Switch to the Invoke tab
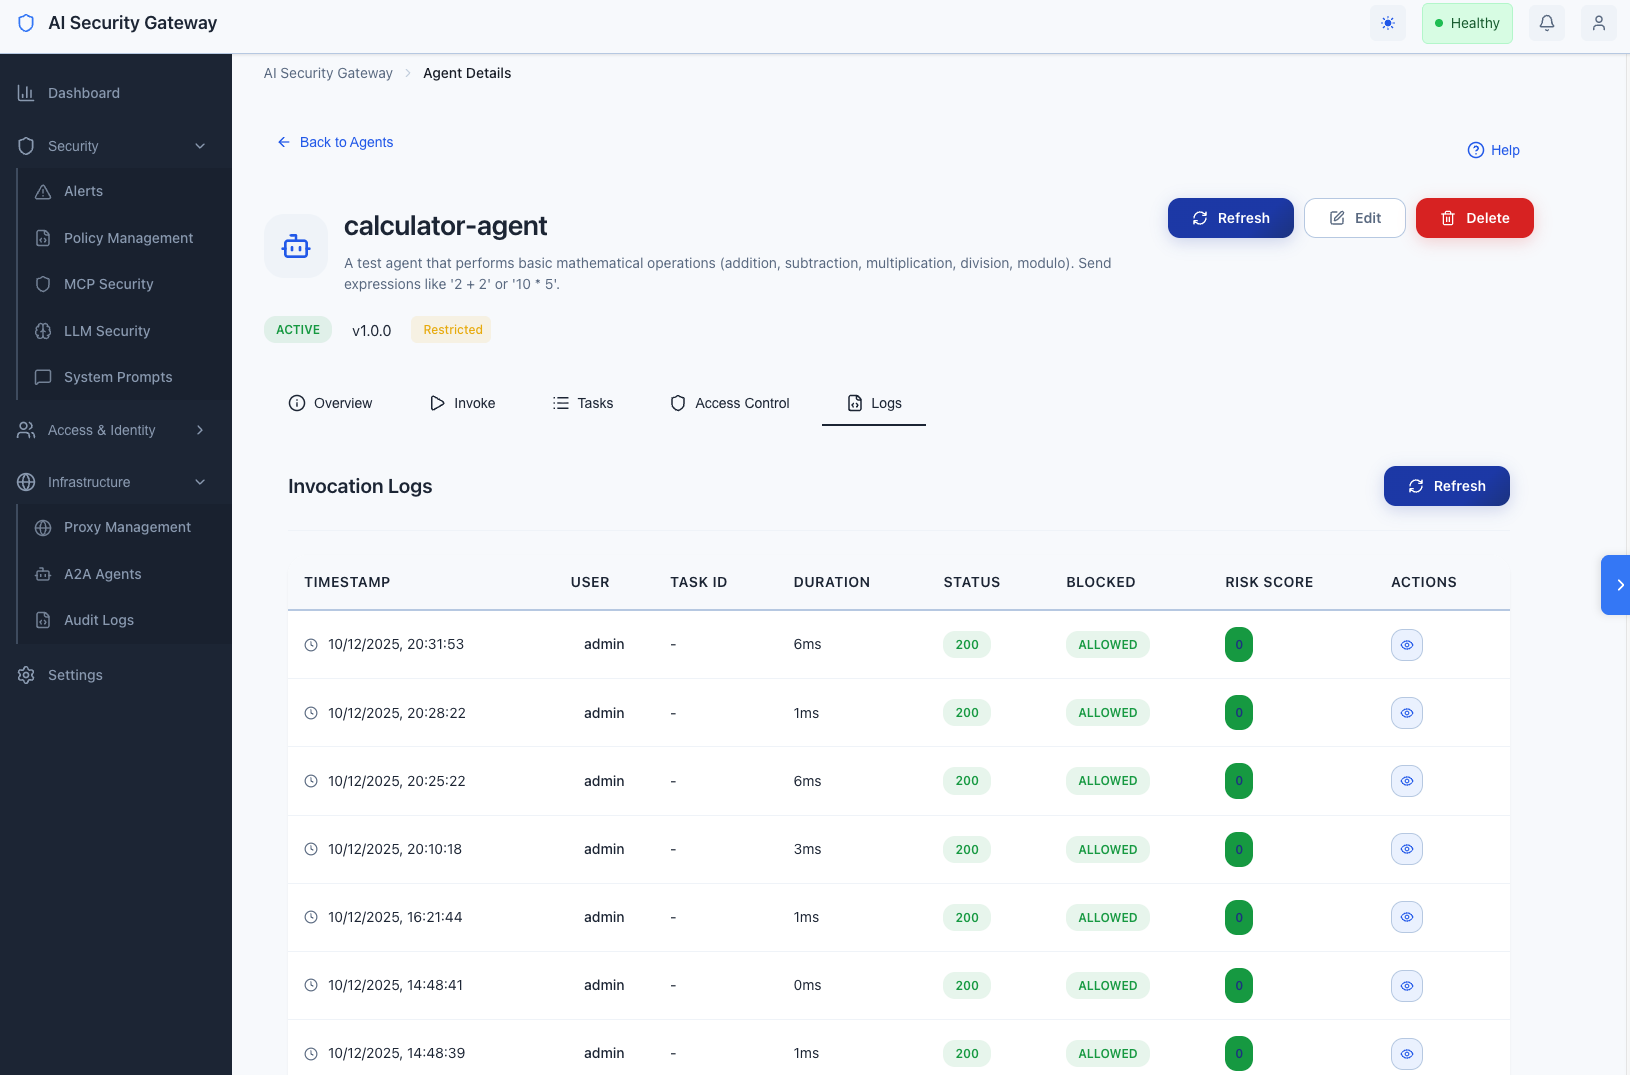Viewport: 1630px width, 1075px height. [x=463, y=403]
